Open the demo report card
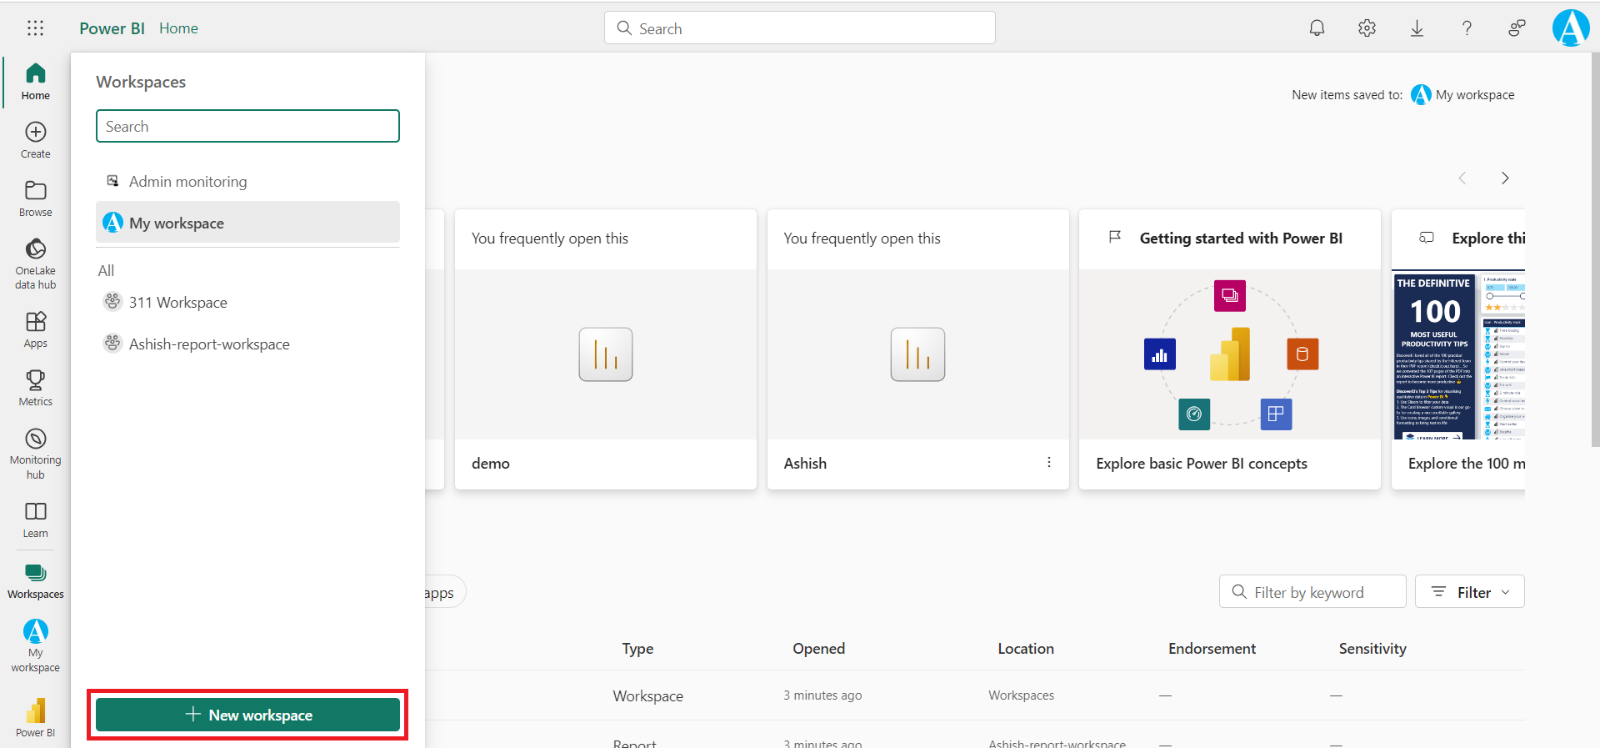Viewport: 1600px width, 748px height. coord(605,350)
